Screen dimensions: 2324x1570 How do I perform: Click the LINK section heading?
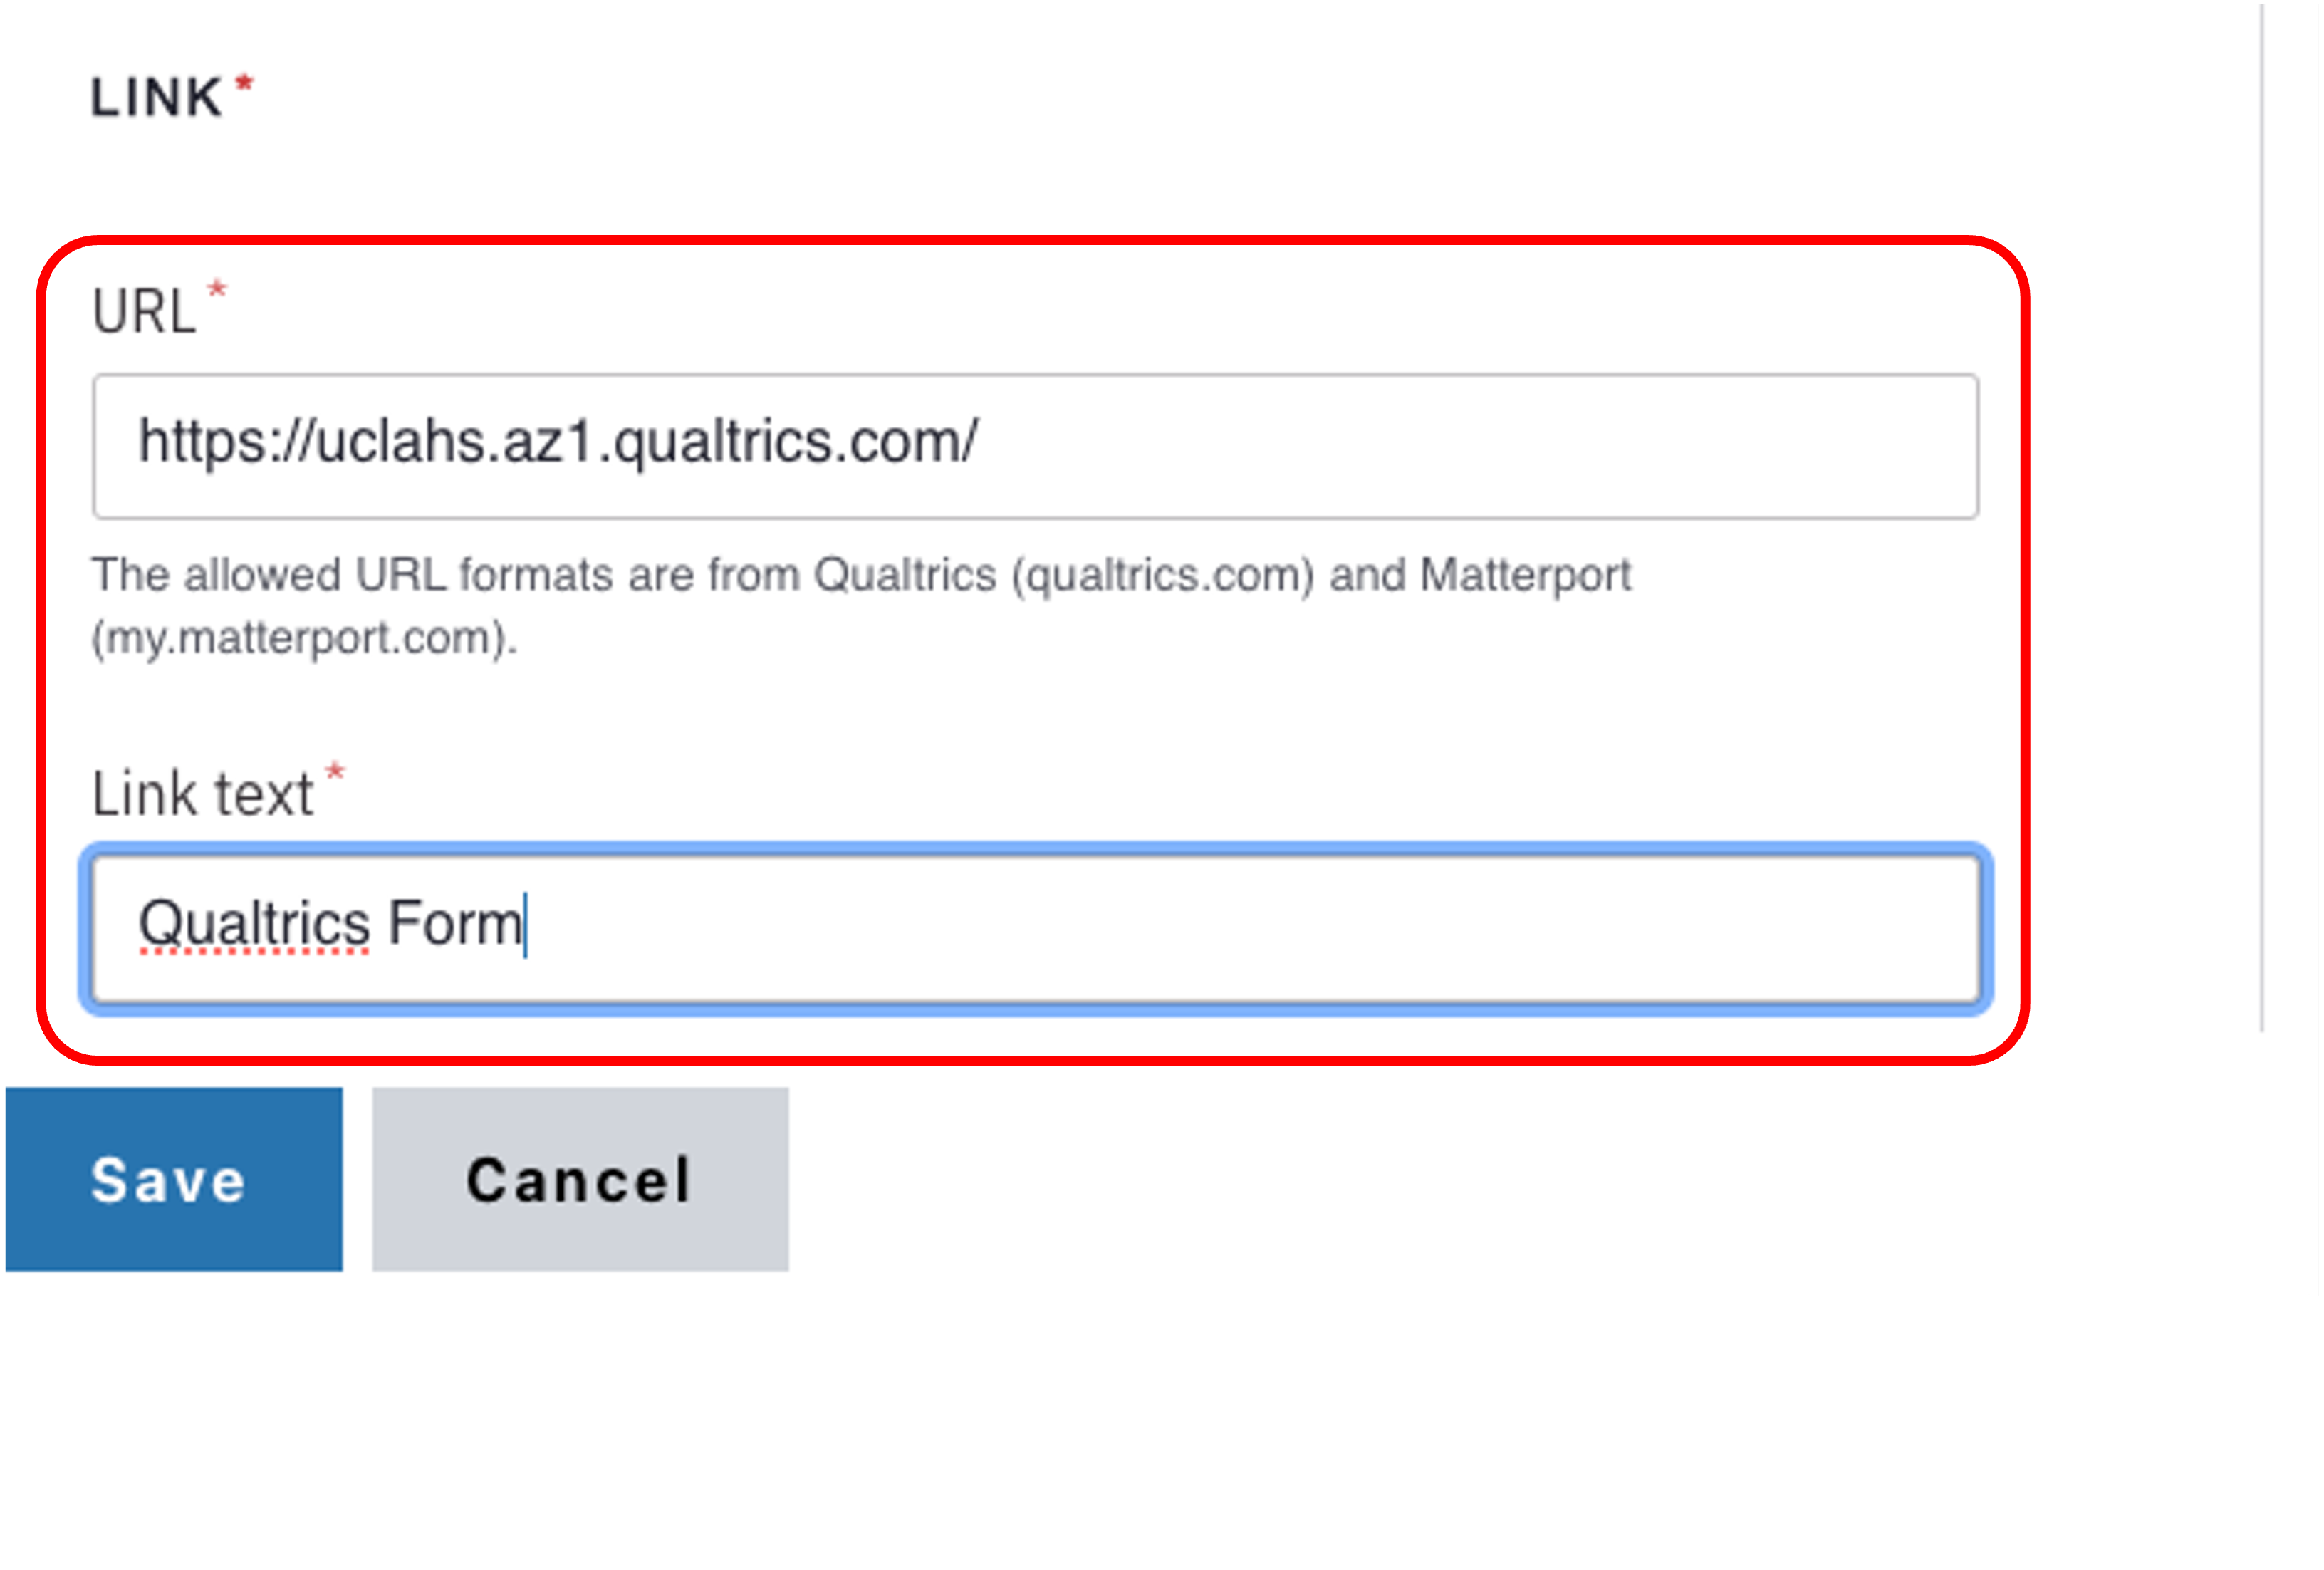[x=156, y=98]
